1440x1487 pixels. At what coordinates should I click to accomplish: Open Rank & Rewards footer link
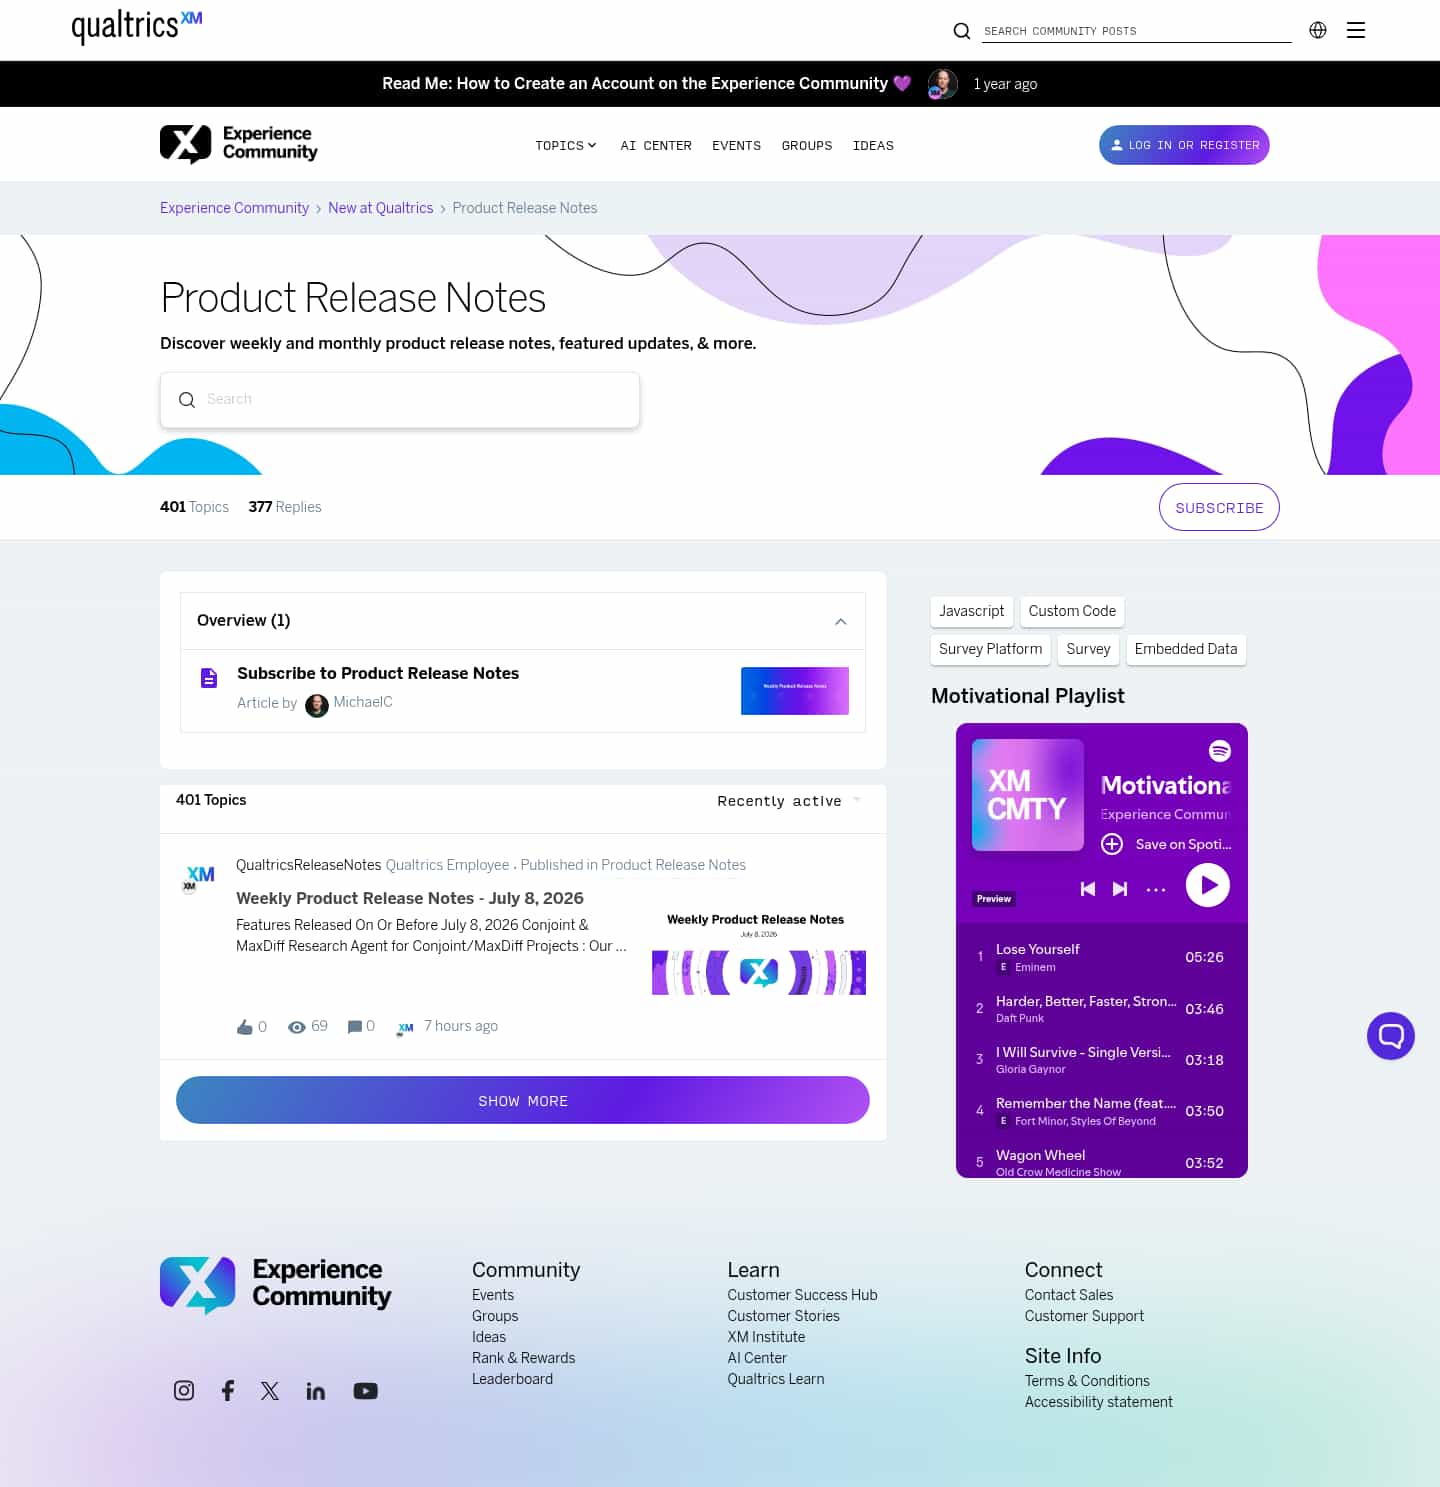click(x=523, y=1358)
